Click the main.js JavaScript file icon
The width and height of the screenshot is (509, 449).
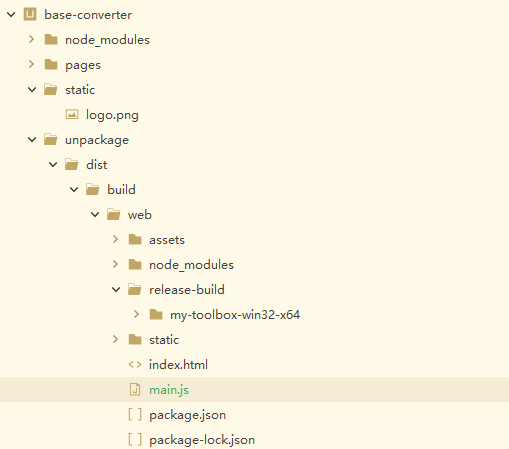point(135,389)
